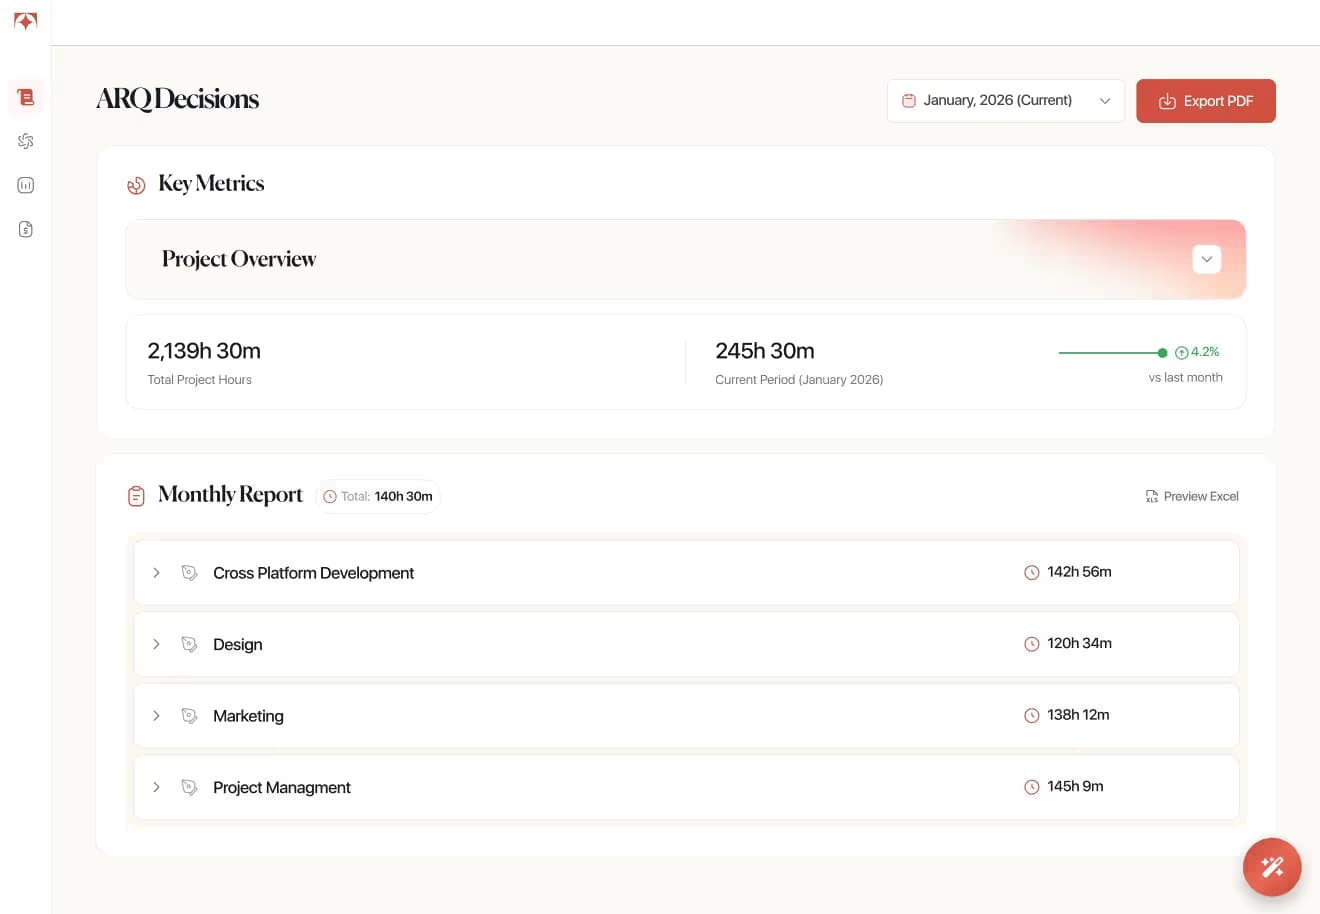Click the clock icon next to 138h 12m
This screenshot has width=1320, height=914.
(1032, 716)
